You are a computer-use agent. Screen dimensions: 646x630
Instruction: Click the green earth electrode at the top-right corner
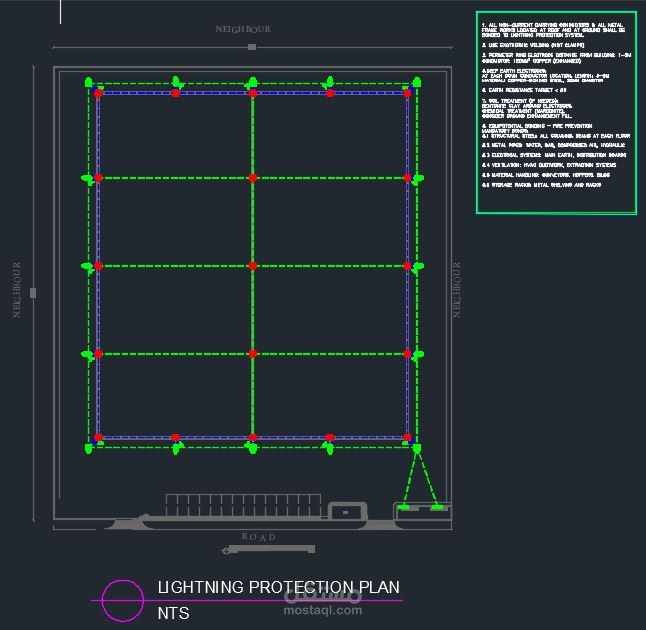pyautogui.click(x=417, y=82)
